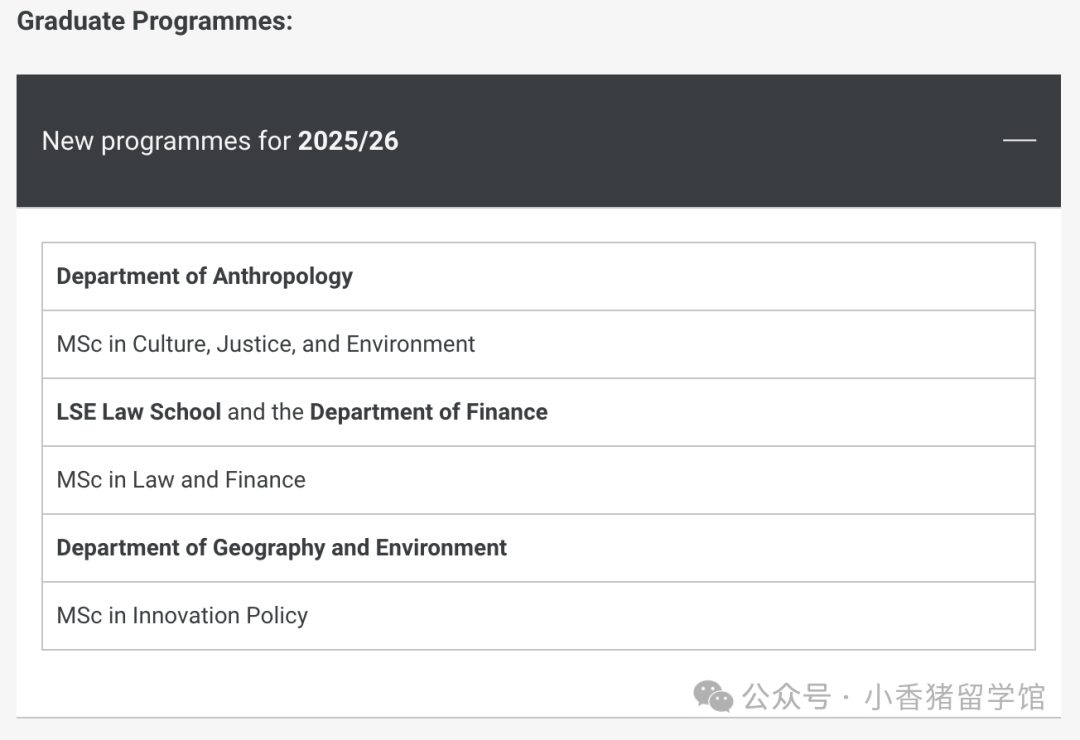
Task: Click the 公众号 label in the watermark
Action: (x=787, y=697)
